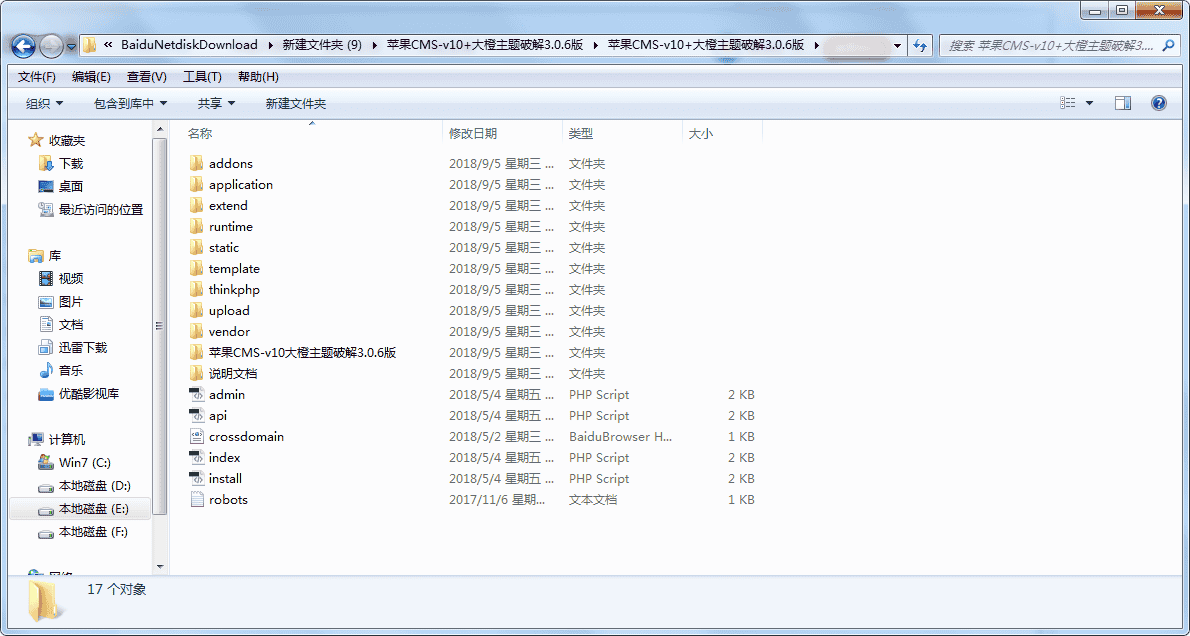This screenshot has width=1190, height=636.
Task: Click the search box input field
Action: click(x=1058, y=46)
